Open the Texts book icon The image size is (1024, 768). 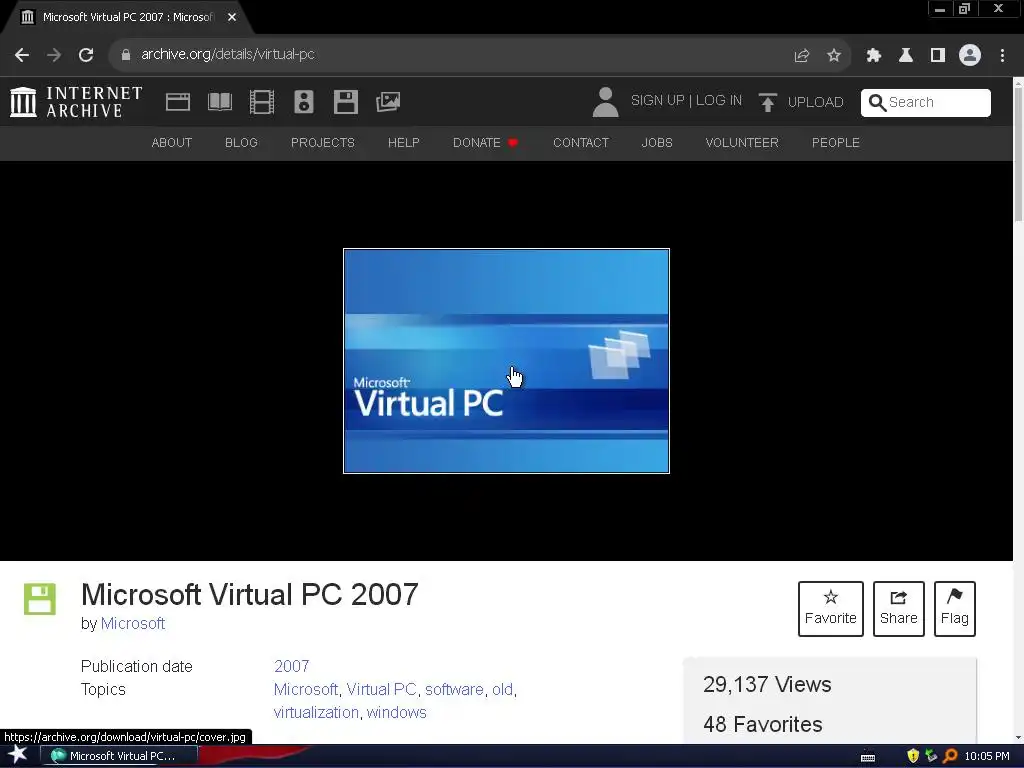tap(220, 102)
